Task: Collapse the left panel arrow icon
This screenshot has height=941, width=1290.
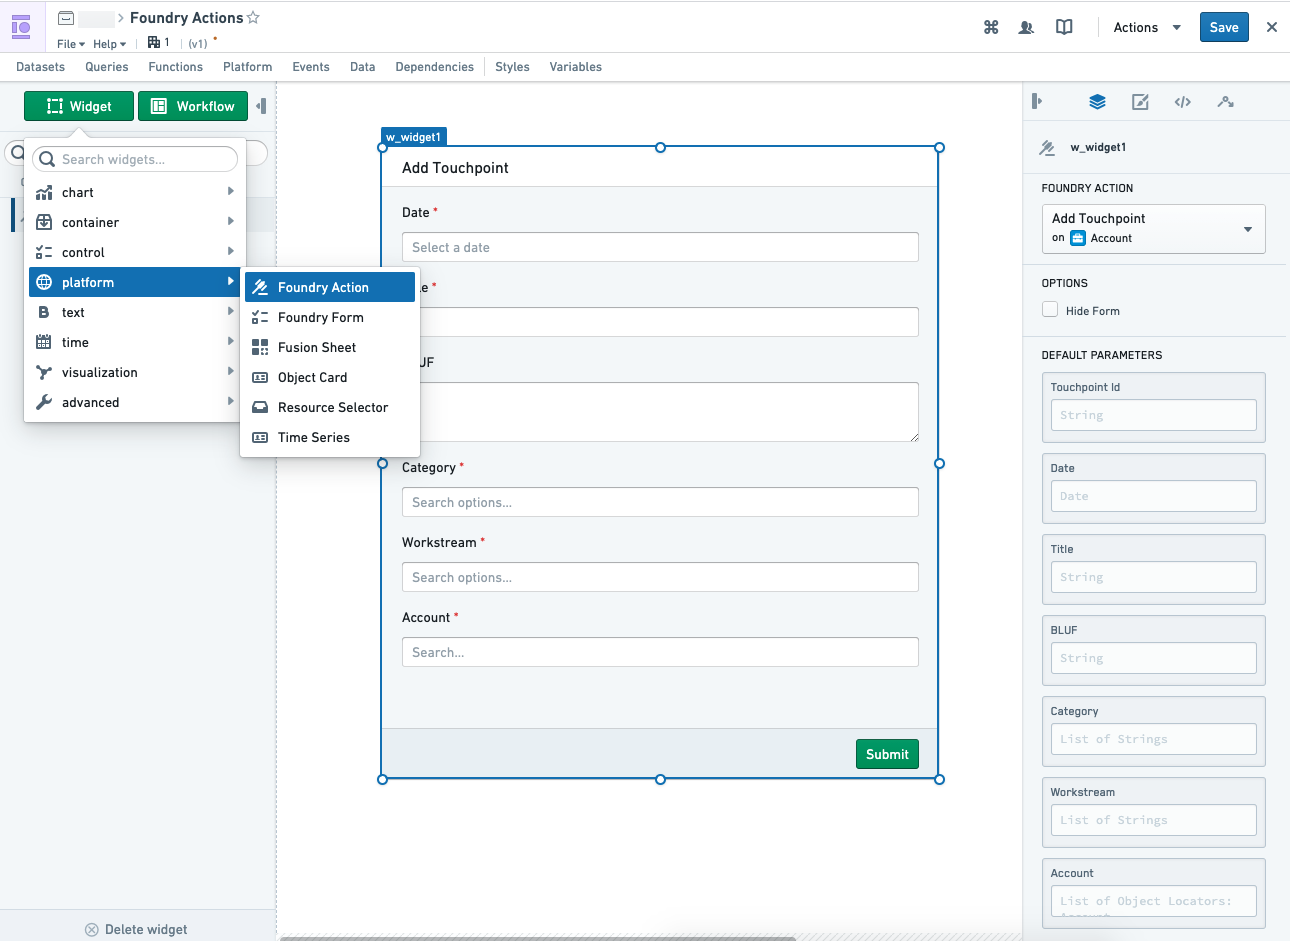Action: (x=261, y=106)
